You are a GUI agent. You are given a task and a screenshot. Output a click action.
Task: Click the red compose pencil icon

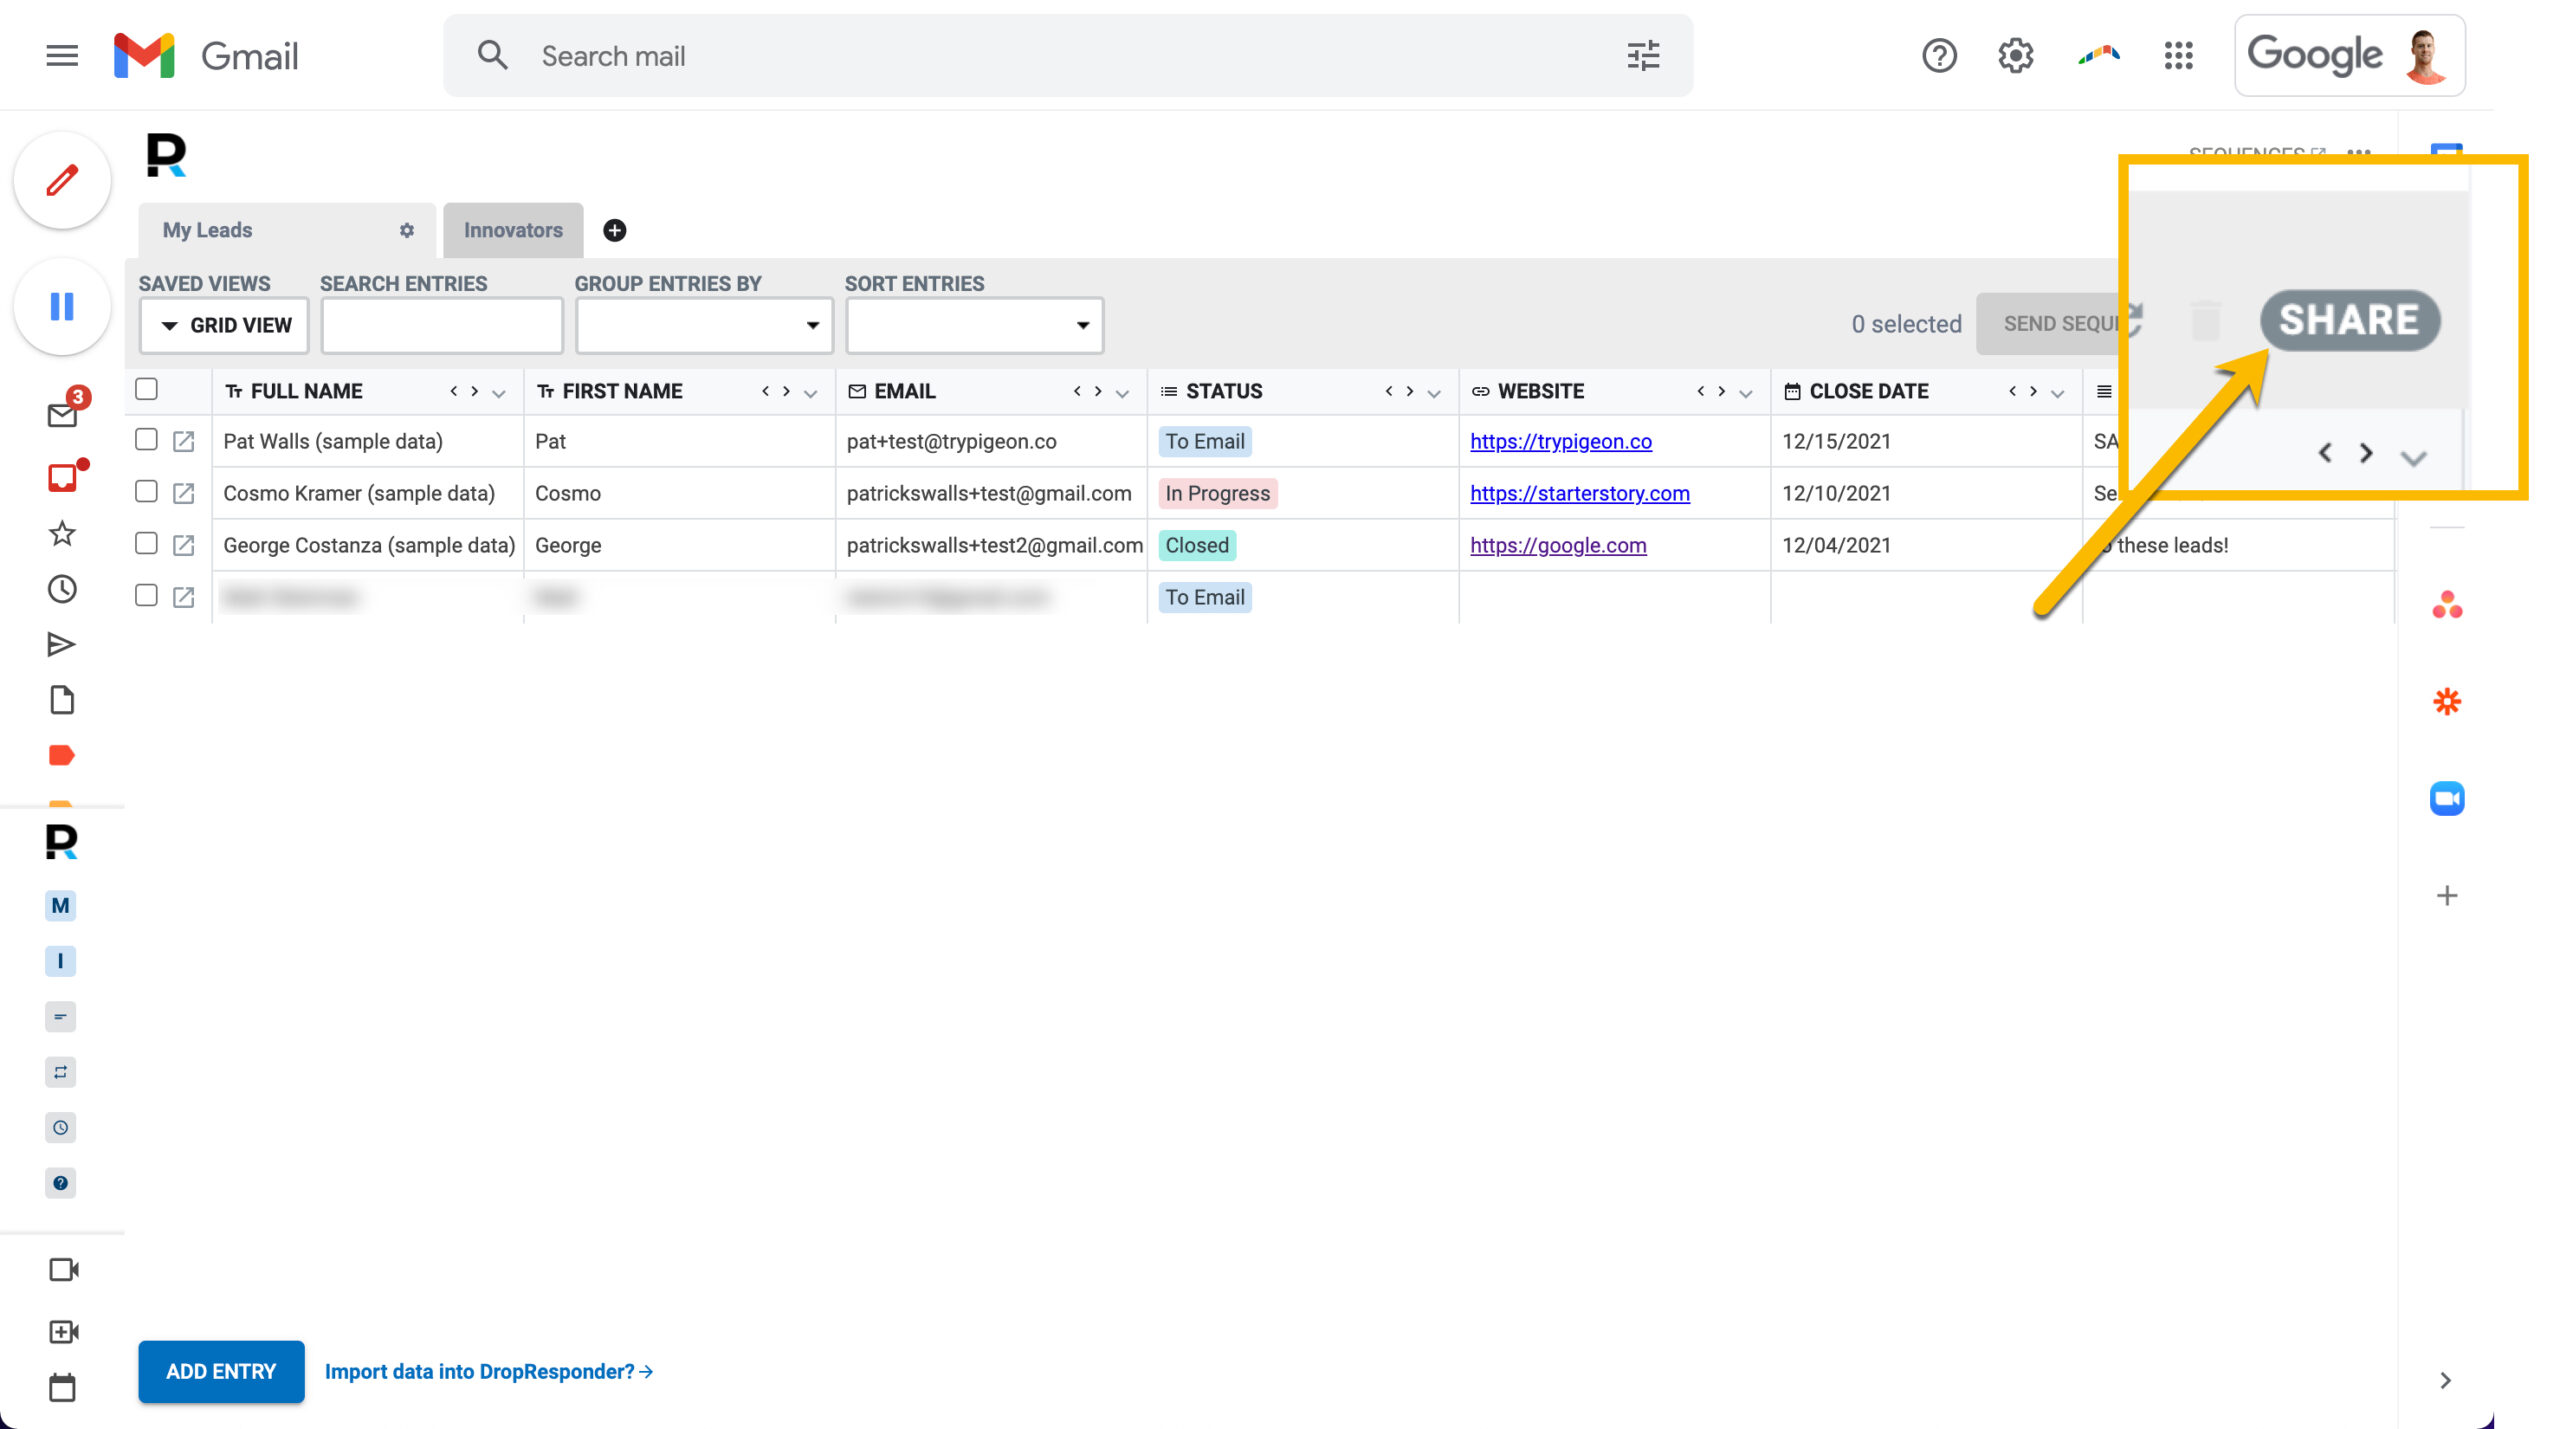(x=62, y=181)
